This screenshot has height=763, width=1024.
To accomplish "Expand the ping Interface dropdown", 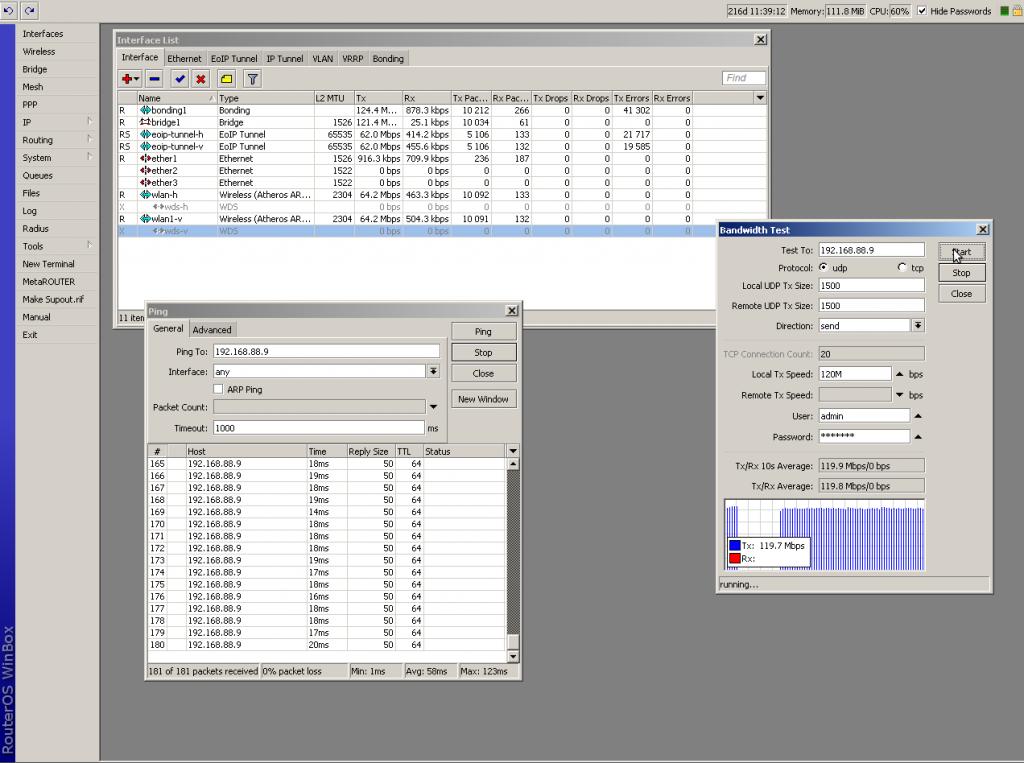I will [433, 371].
